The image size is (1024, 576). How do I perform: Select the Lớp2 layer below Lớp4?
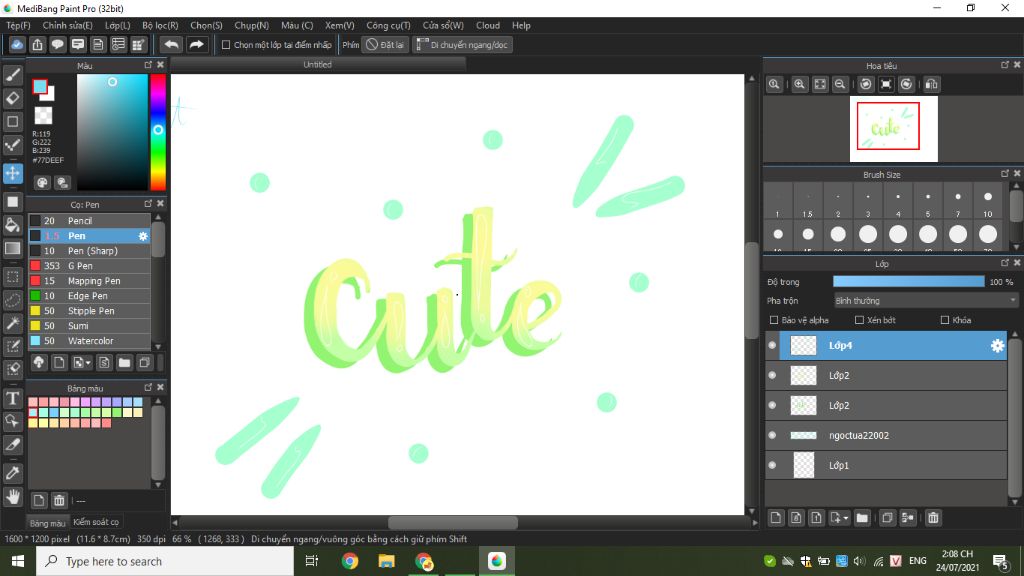(x=886, y=376)
